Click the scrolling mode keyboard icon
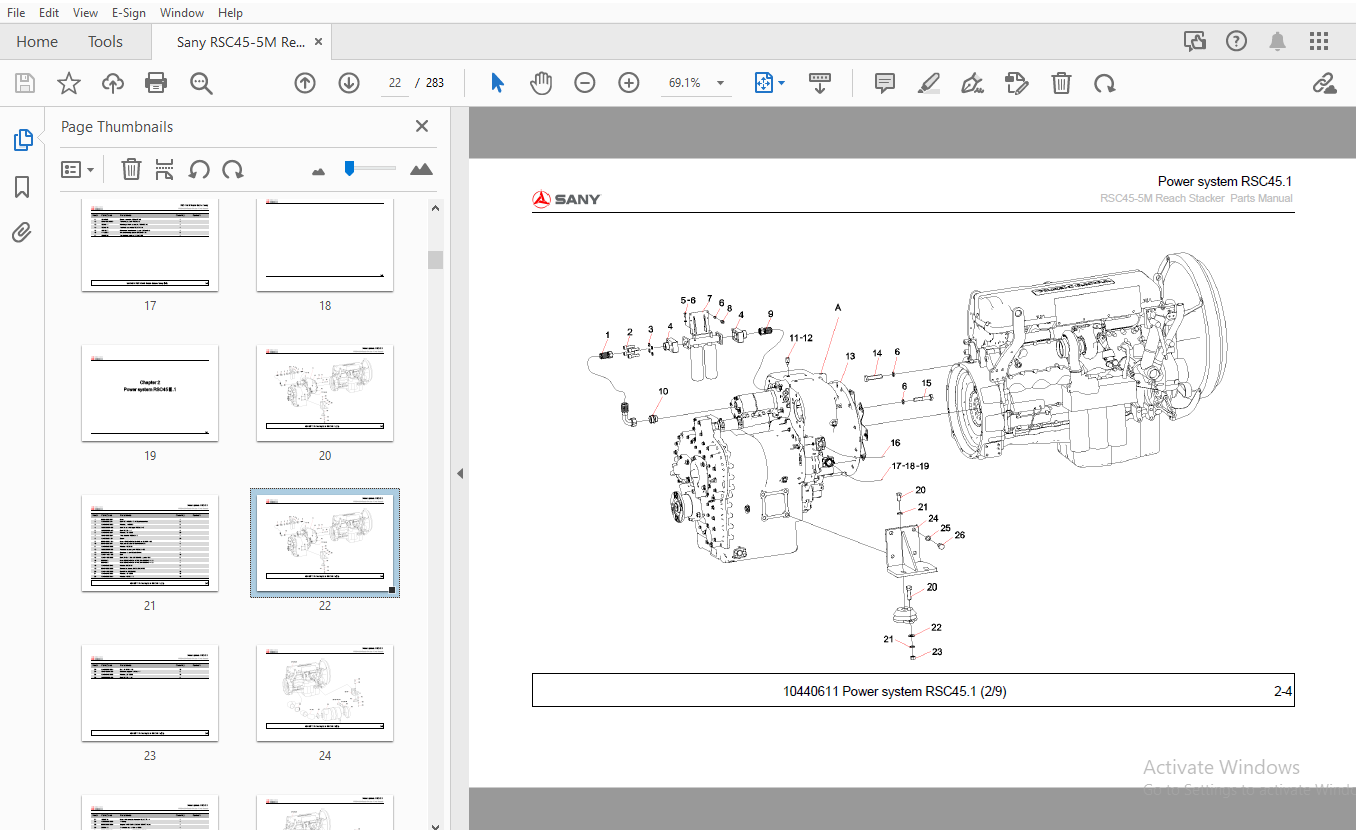Viewport: 1356px width, 830px height. pos(820,83)
